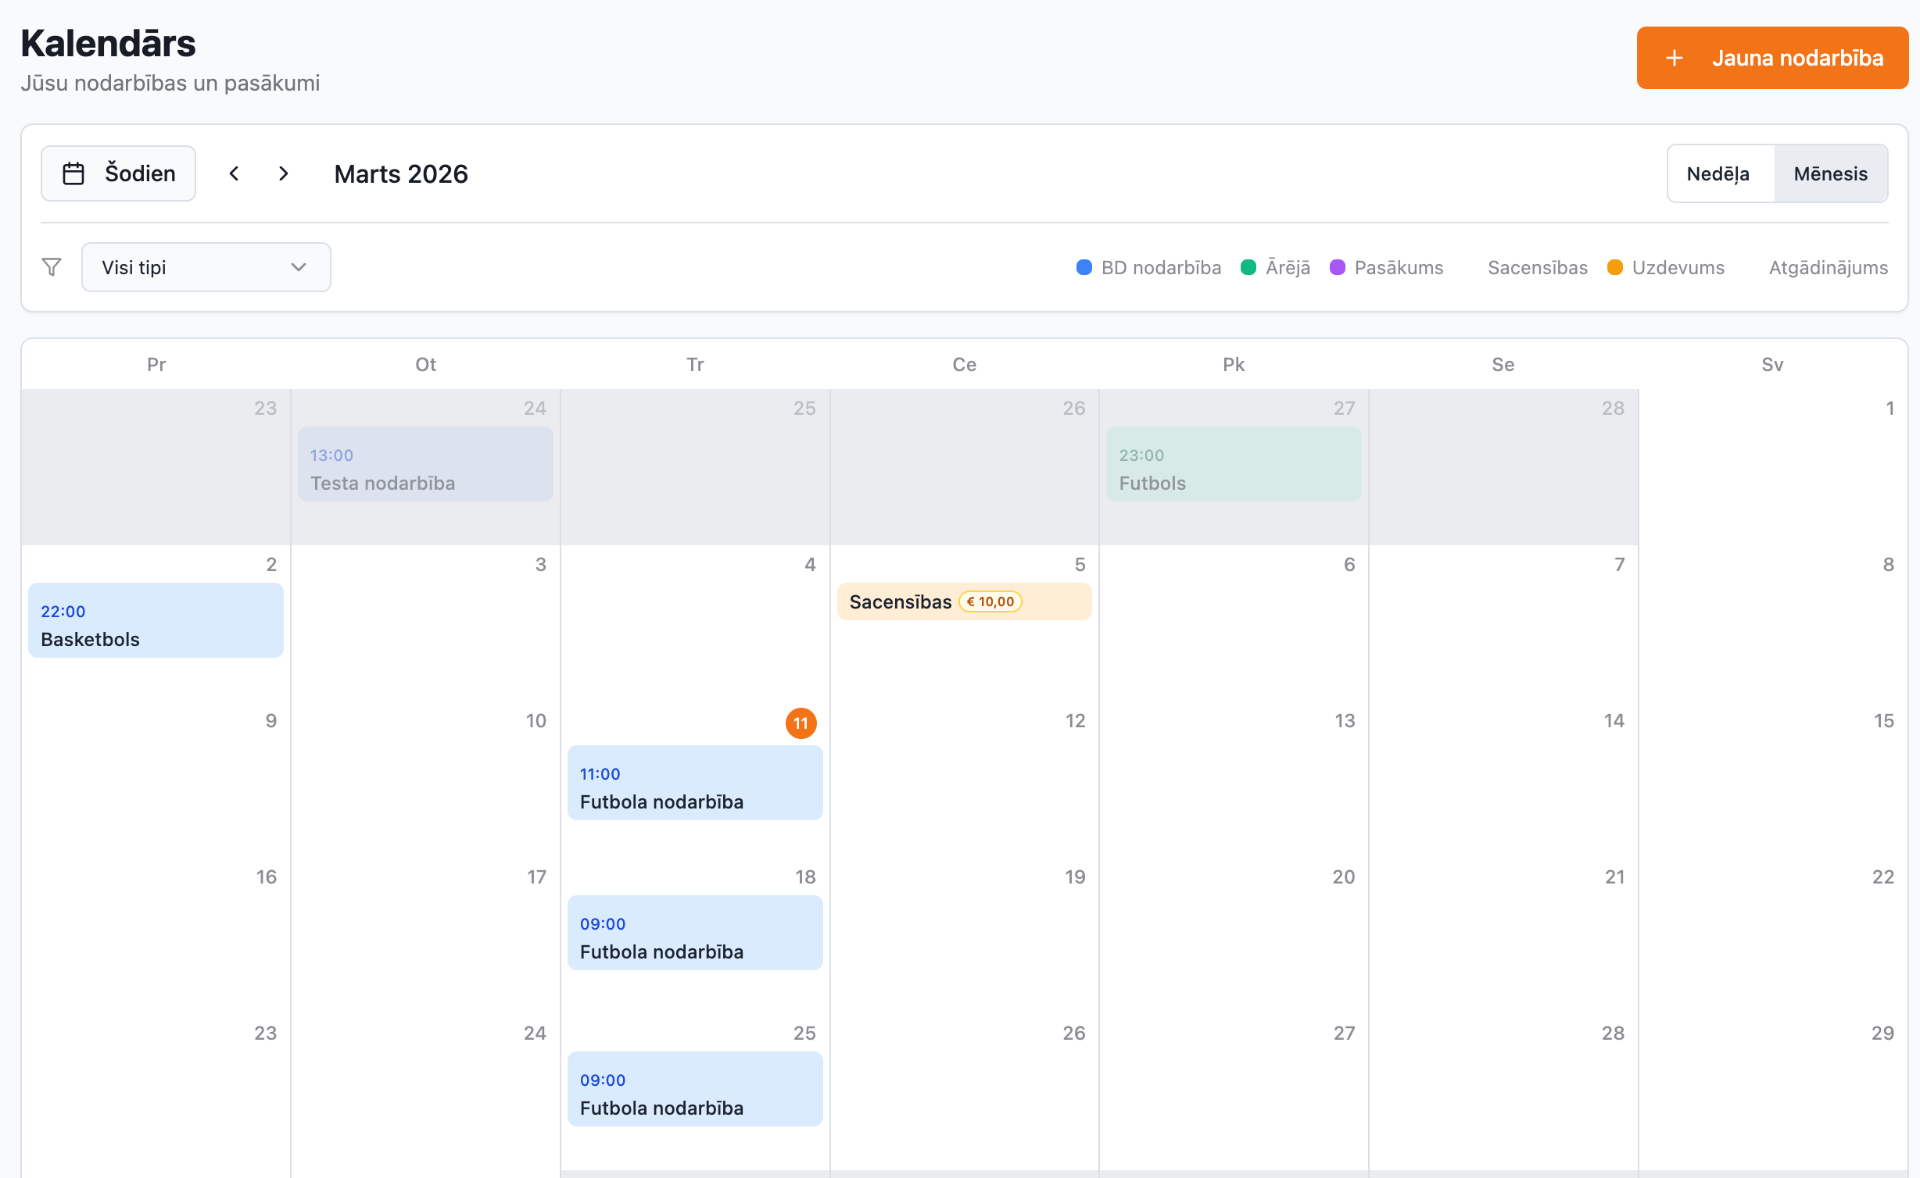Select day 1 in the Sv column
Screen dimensions: 1920x1178
[x=1889, y=408]
